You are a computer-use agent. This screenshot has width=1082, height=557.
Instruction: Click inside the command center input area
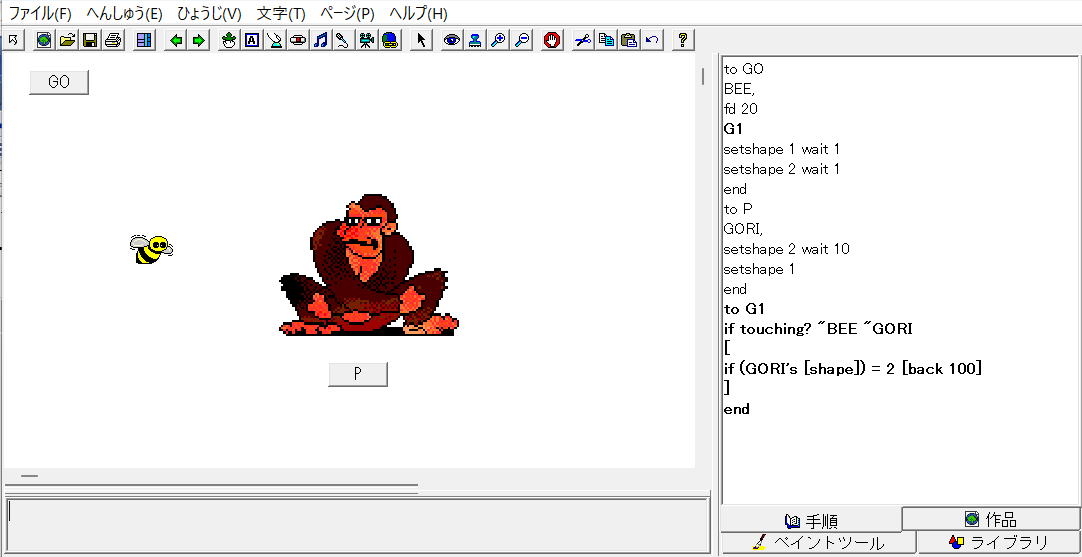357,525
